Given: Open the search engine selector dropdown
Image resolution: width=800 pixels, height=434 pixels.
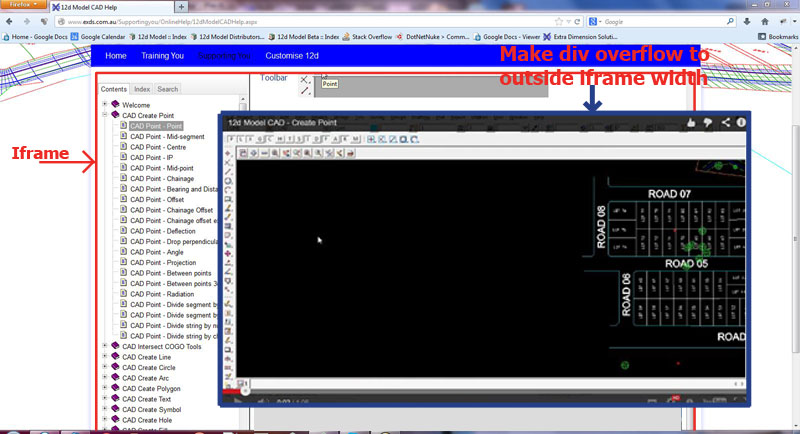Looking at the screenshot, I should [x=595, y=22].
